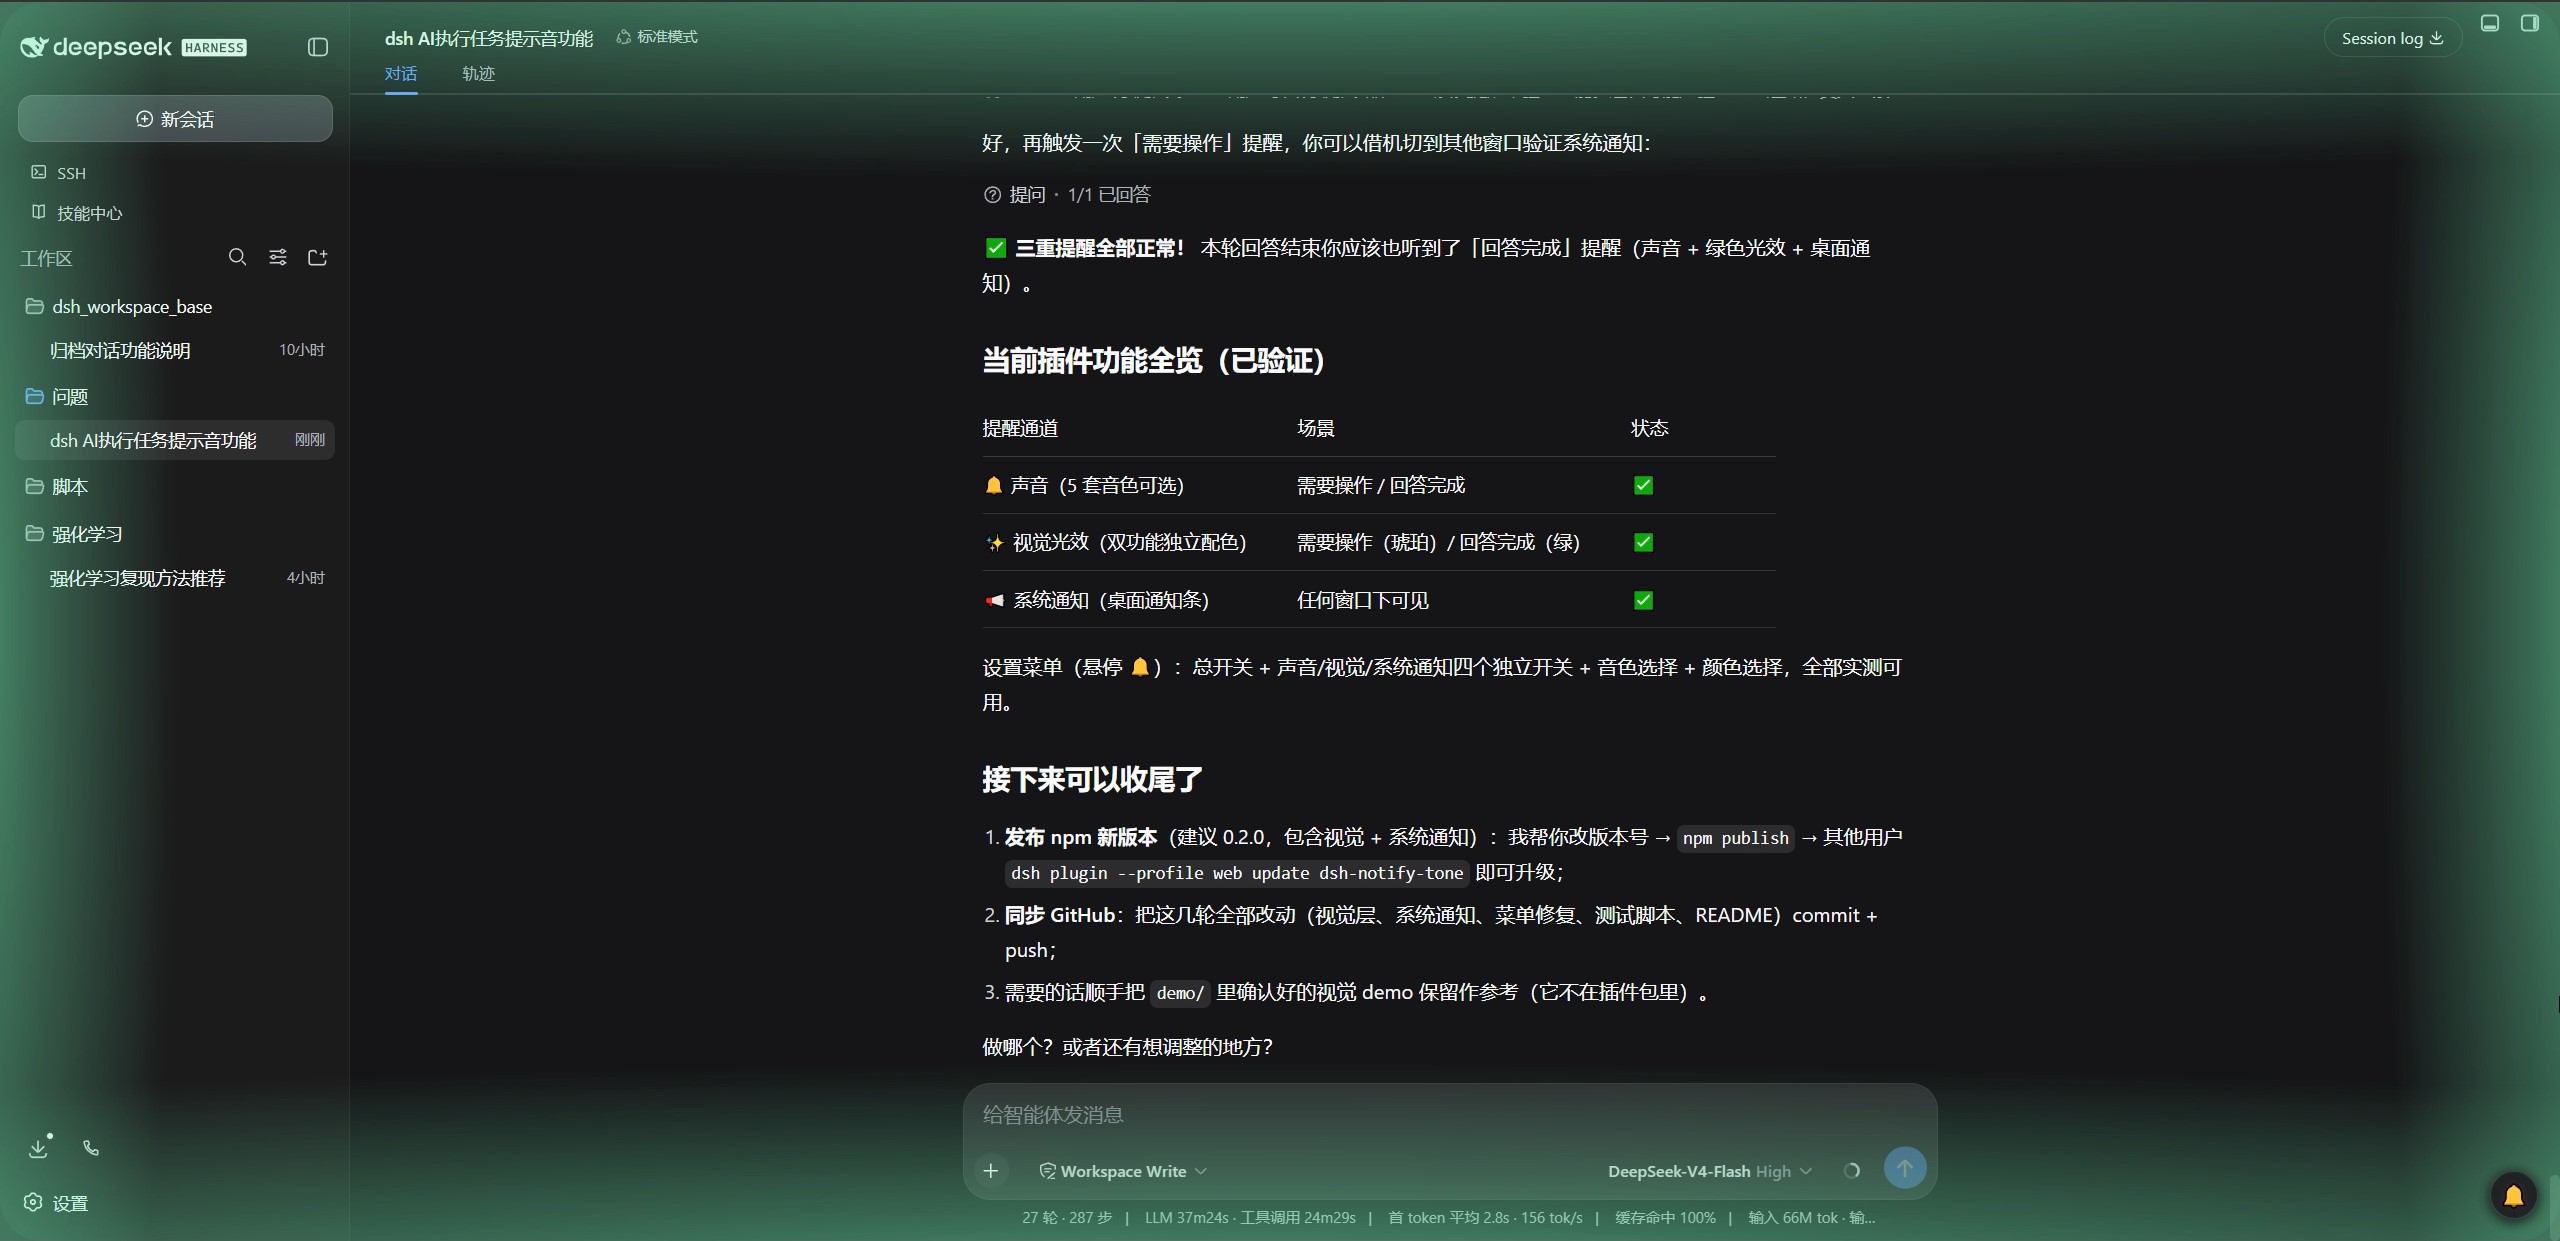Open the SSH entry in sidebar

59,173
